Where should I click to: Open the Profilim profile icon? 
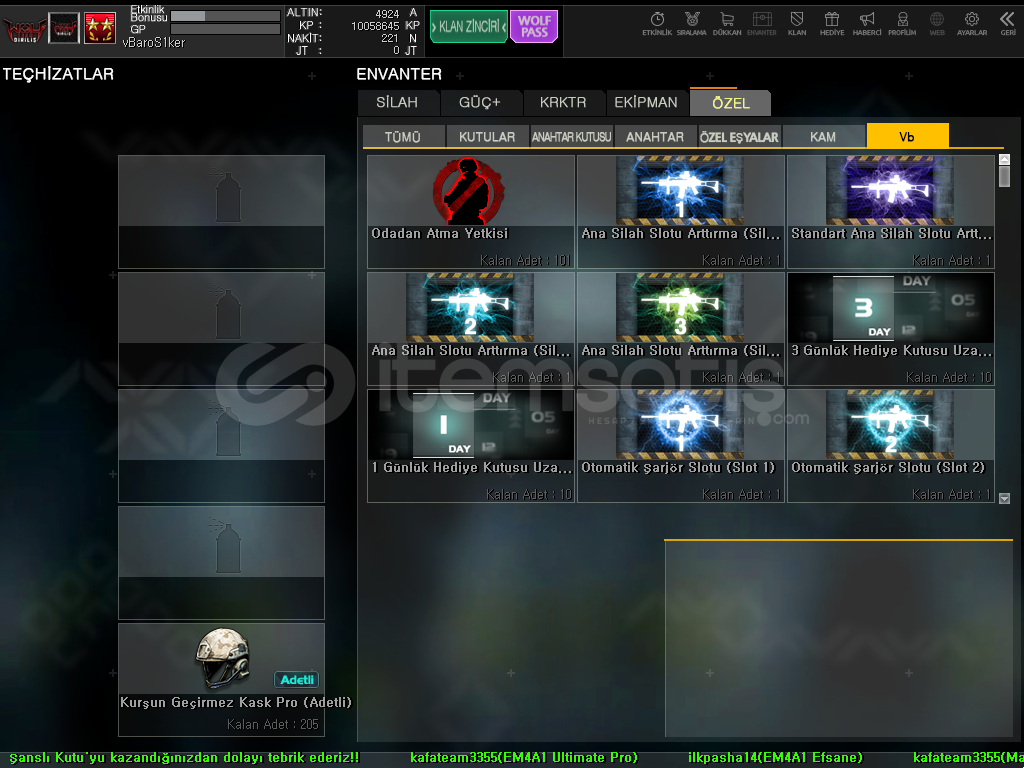click(x=902, y=24)
